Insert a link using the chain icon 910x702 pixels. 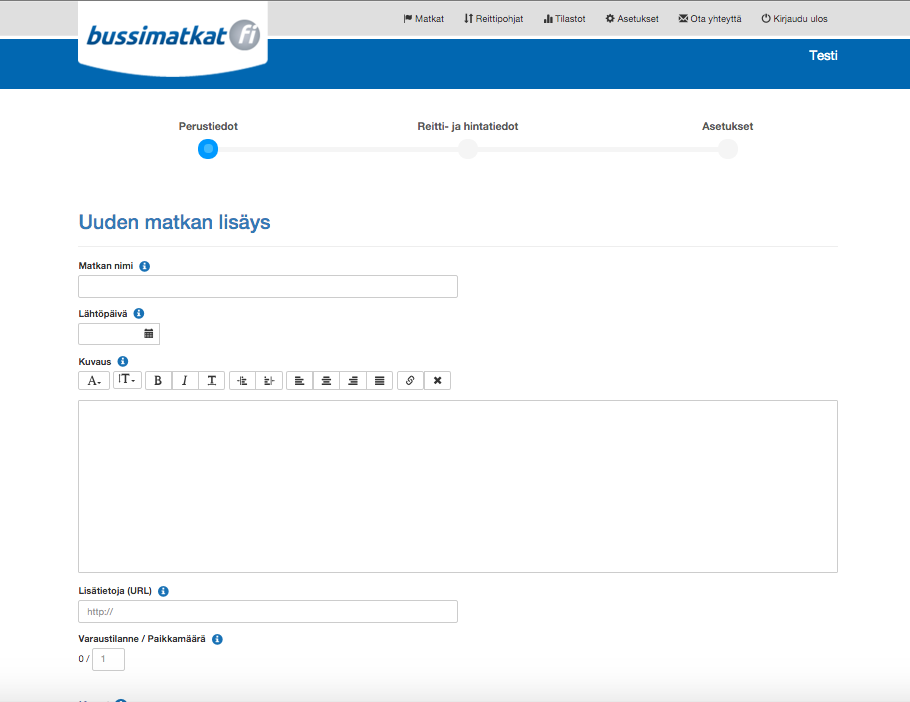(x=410, y=381)
